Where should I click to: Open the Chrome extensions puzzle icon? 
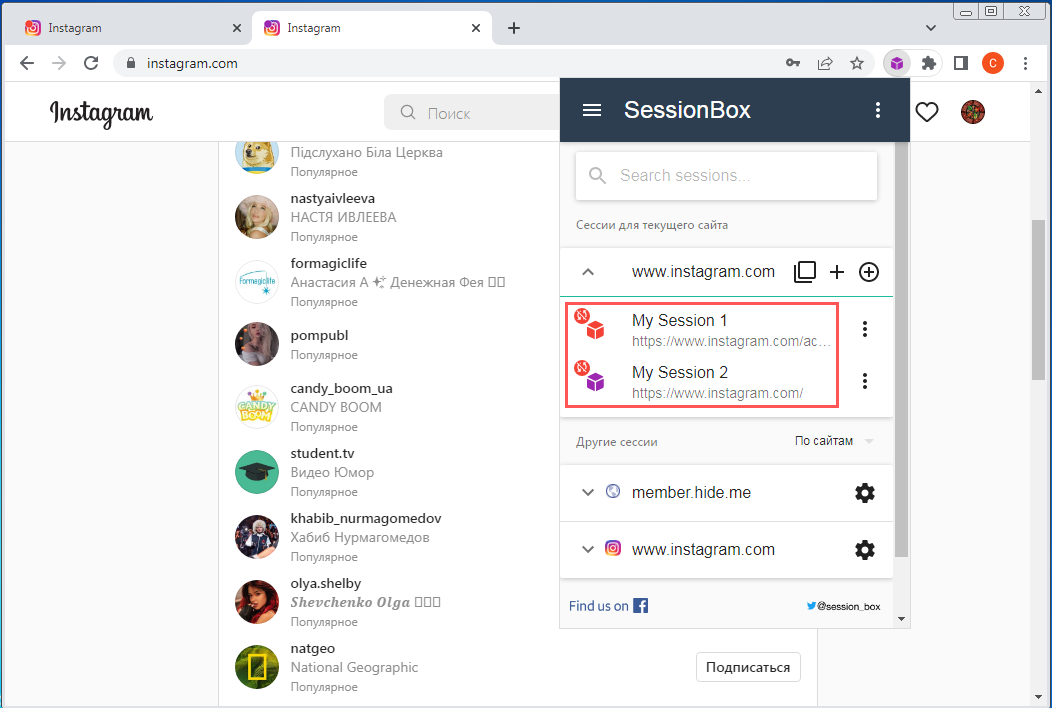[929, 64]
